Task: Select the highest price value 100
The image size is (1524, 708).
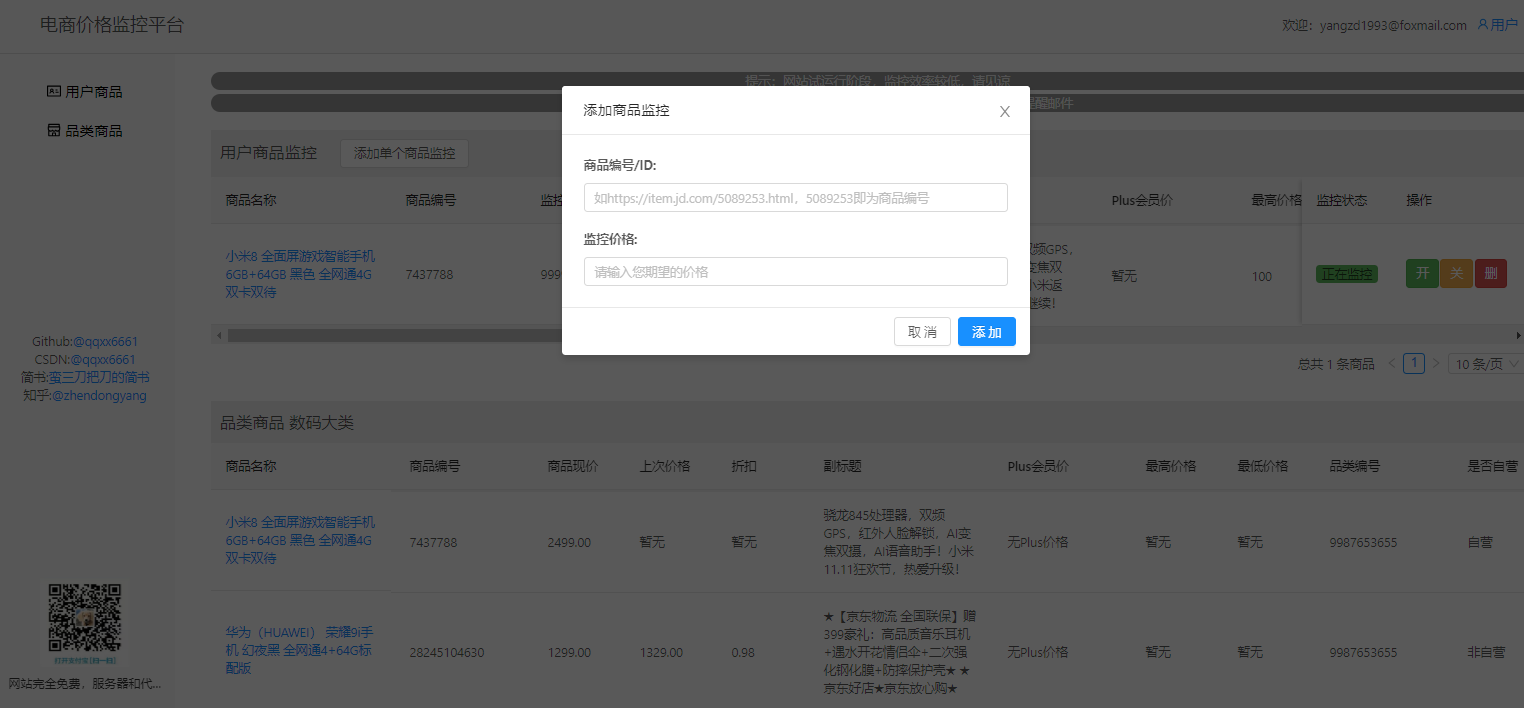Action: (x=1262, y=276)
